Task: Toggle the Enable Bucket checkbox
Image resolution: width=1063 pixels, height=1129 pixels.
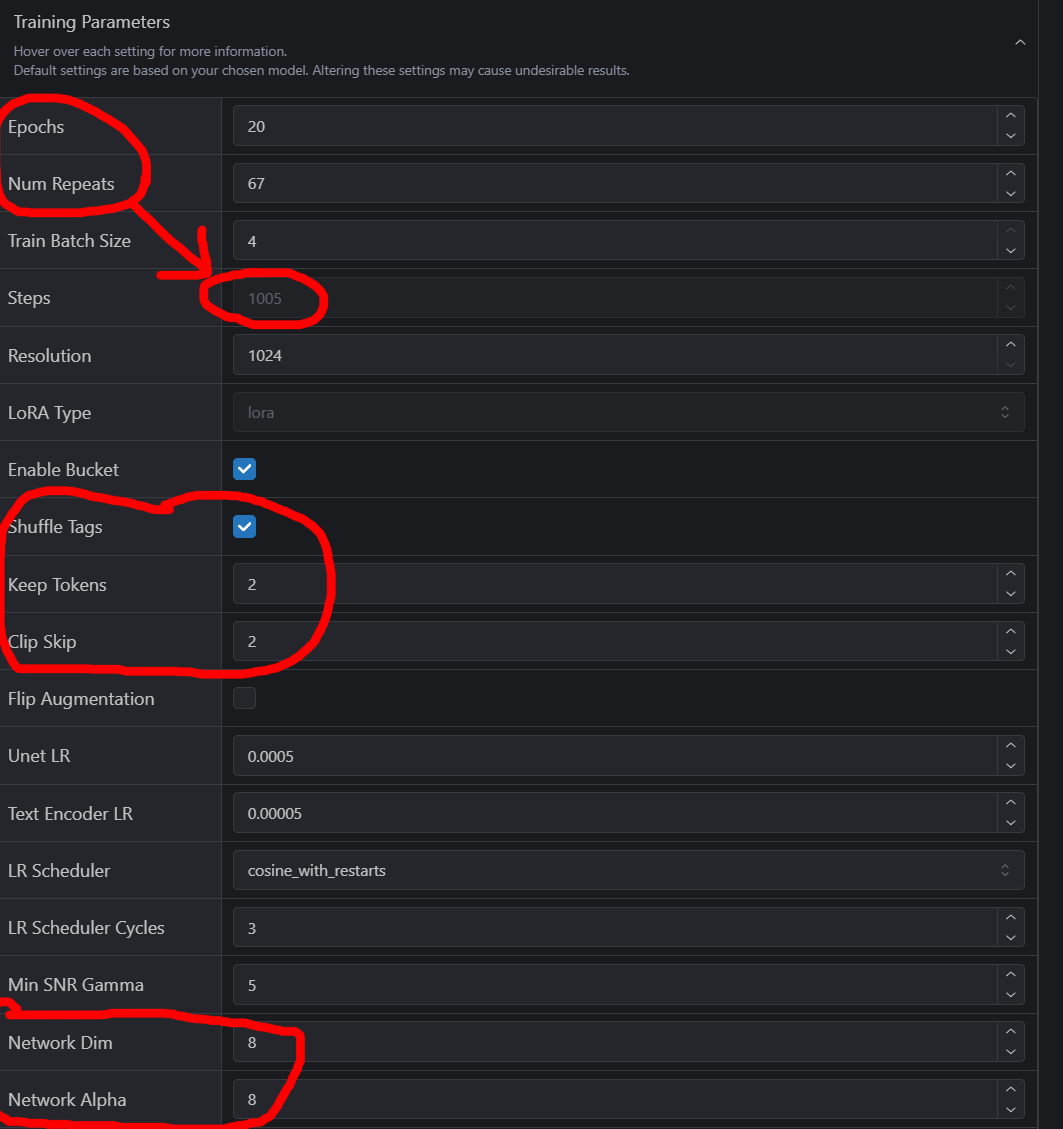Action: 244,469
